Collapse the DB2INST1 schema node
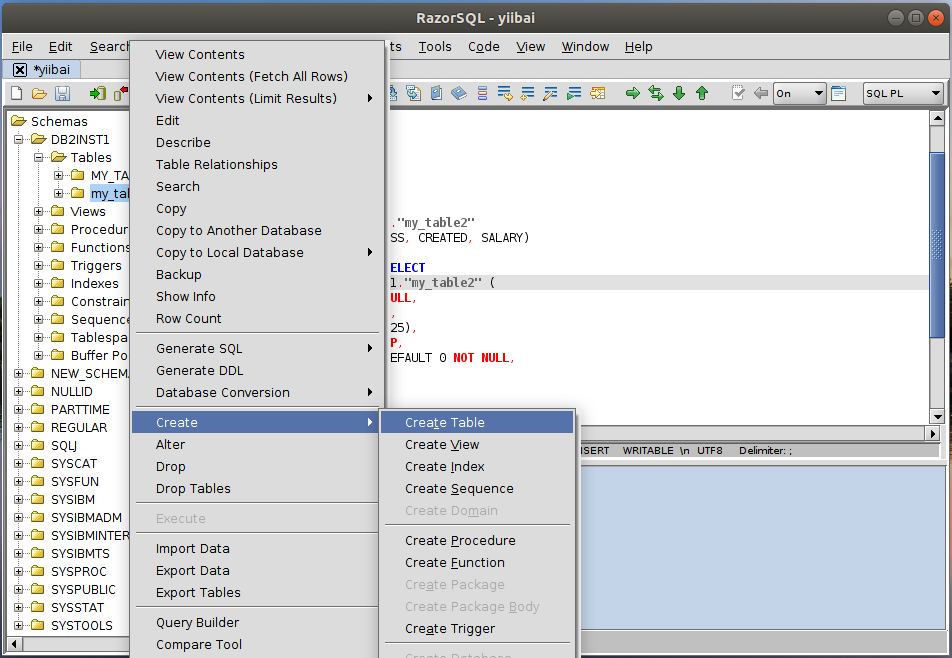952x658 pixels. click(19, 139)
